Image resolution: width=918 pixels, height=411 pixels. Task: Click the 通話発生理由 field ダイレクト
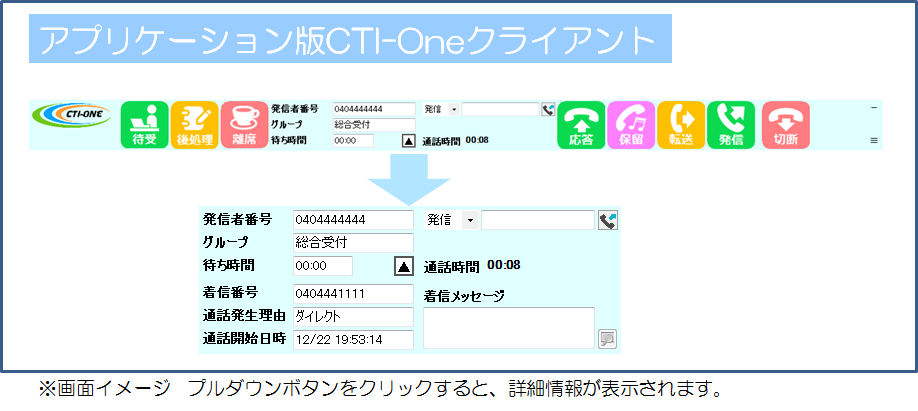pyautogui.click(x=353, y=317)
